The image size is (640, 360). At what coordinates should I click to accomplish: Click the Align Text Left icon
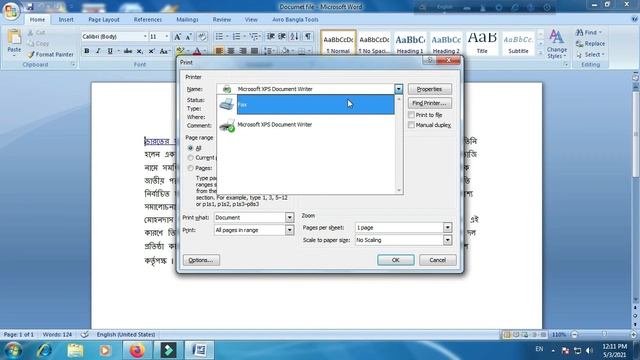coord(220,51)
